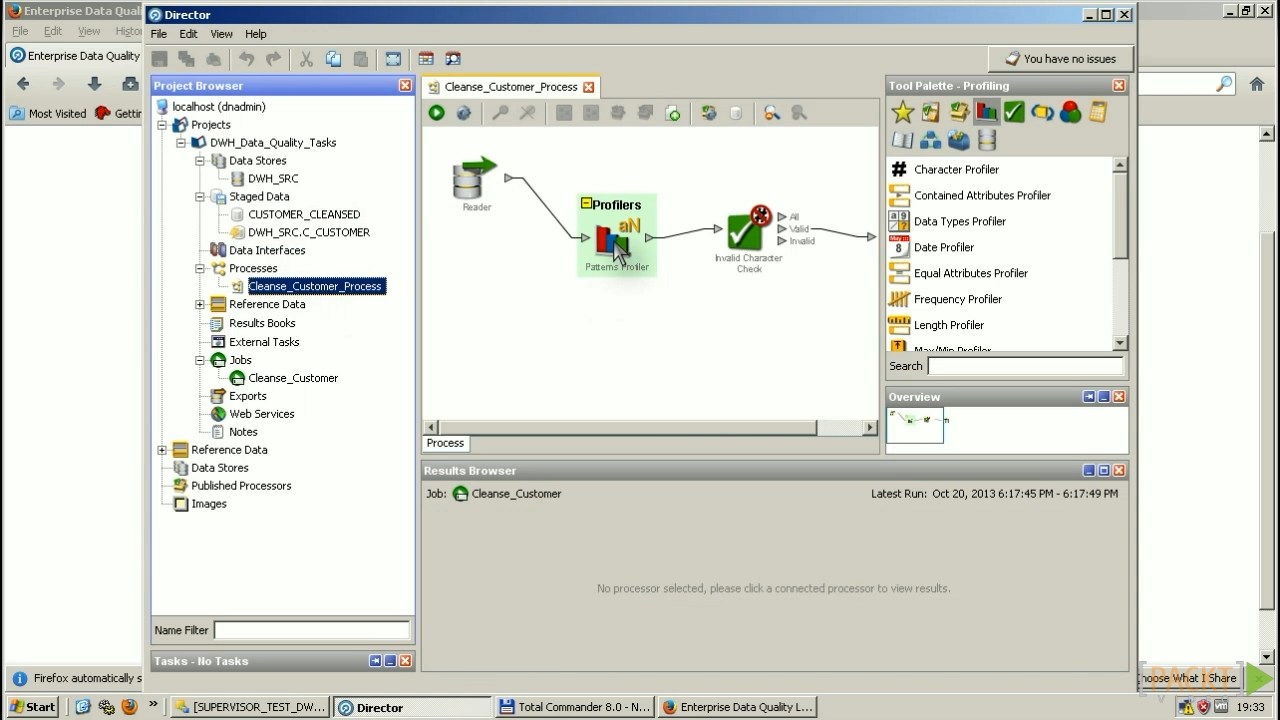The height and width of the screenshot is (720, 1280).
Task: Pick the Data Types Profiler from the palette list
Action: tap(959, 221)
